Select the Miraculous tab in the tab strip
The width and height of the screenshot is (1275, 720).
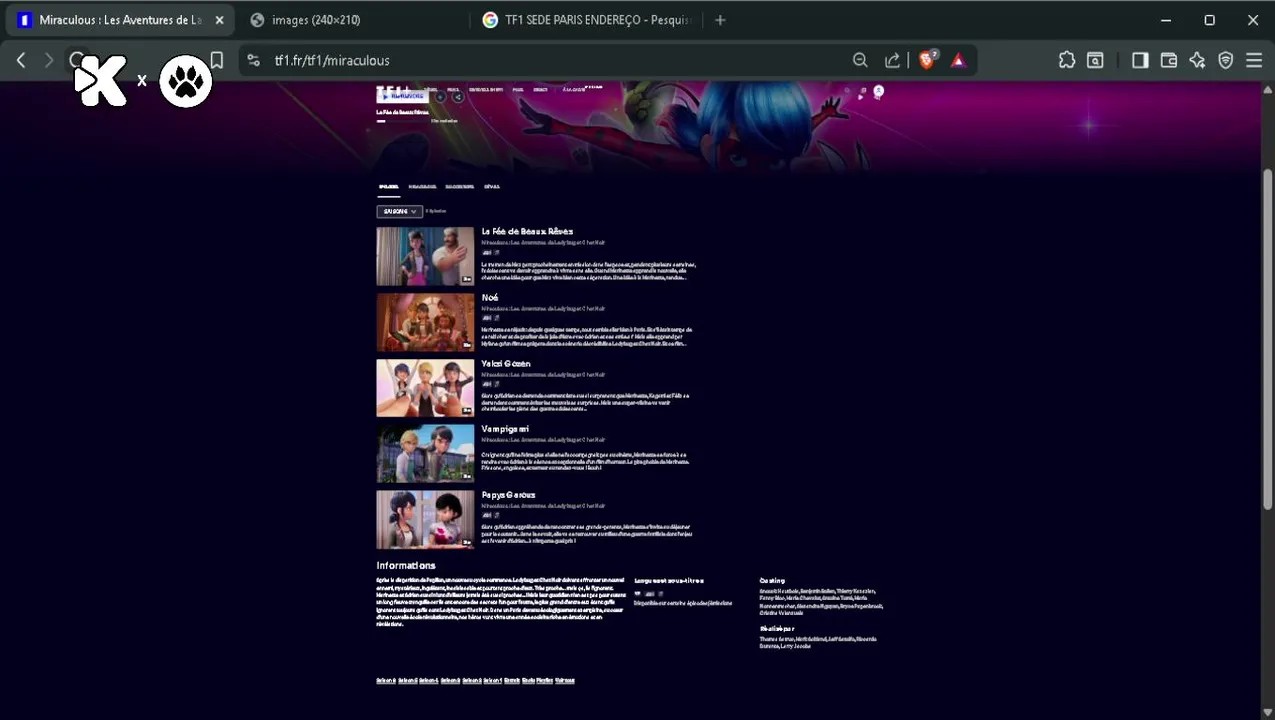coord(120,20)
